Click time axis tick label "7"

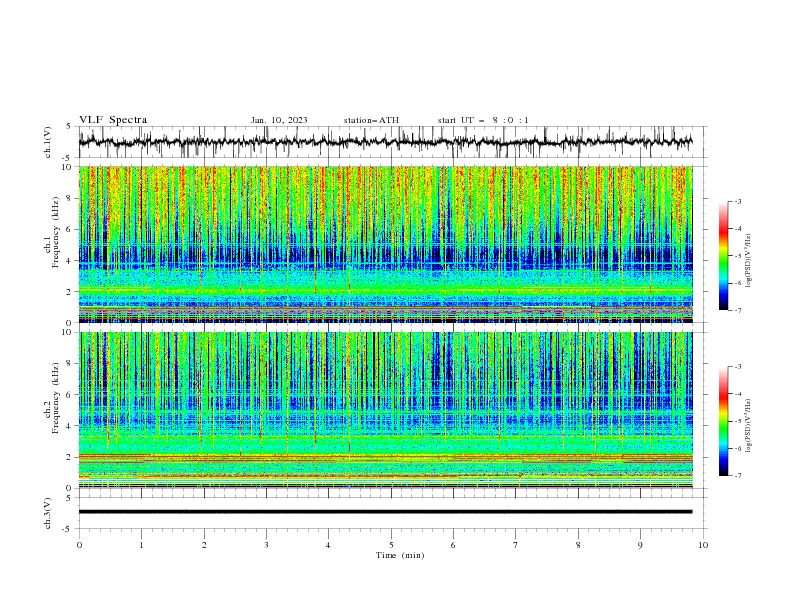516,545
